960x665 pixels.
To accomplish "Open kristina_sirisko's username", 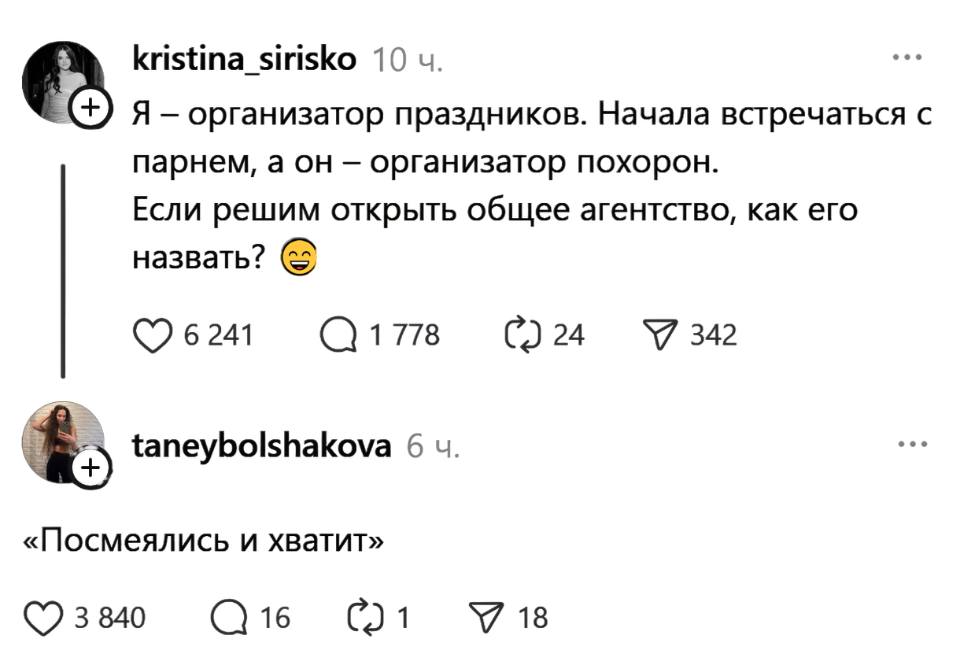I will coord(245,59).
